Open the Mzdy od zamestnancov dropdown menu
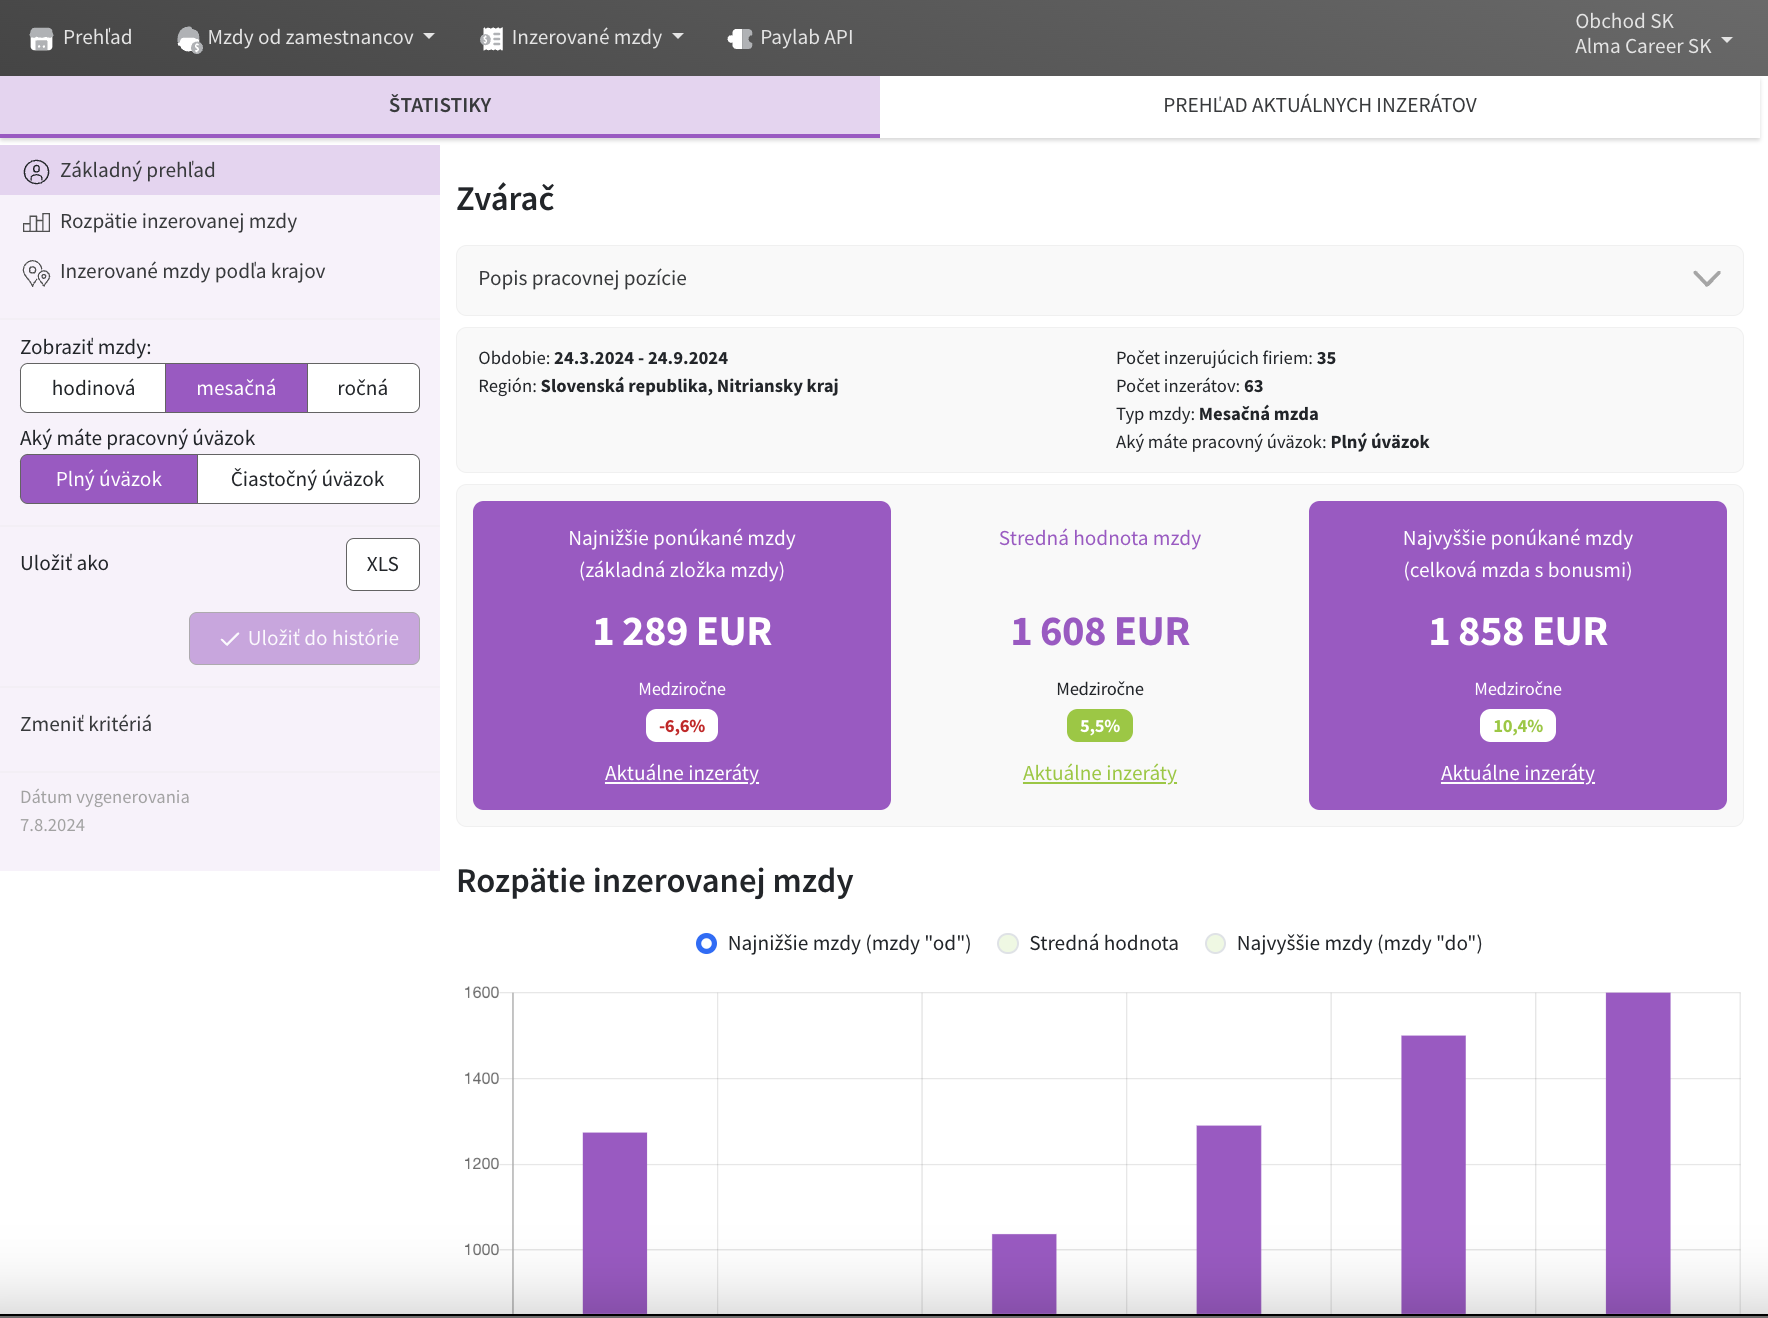The width and height of the screenshot is (1768, 1318). (306, 38)
